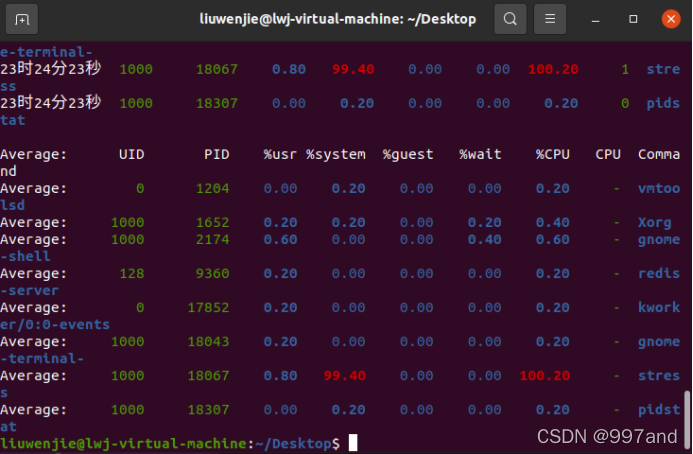693x454 pixels.
Task: Click red 99.40 in timestamped stress row
Action: [353, 69]
